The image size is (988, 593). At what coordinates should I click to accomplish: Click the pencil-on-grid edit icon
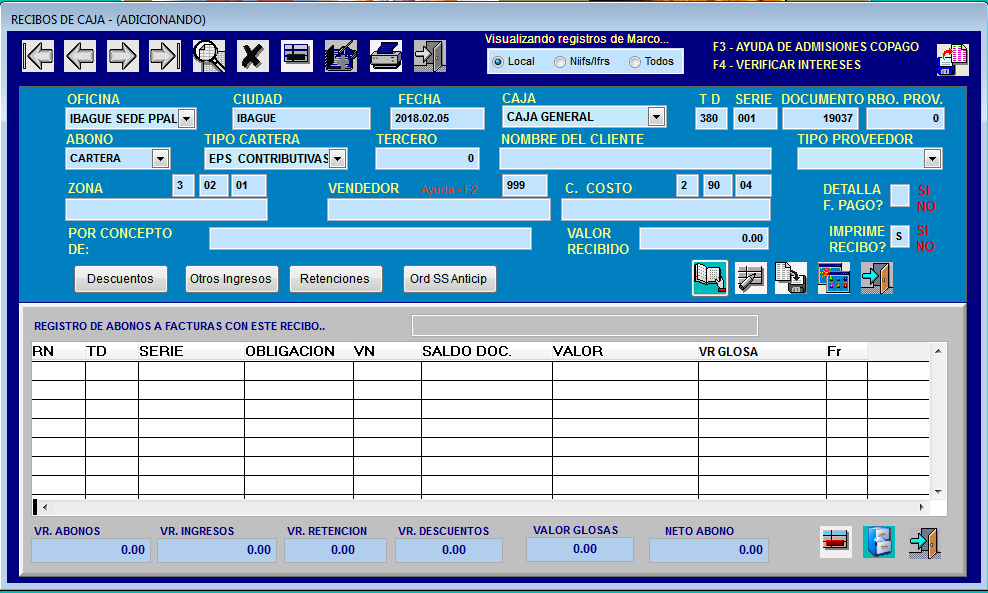click(x=750, y=278)
